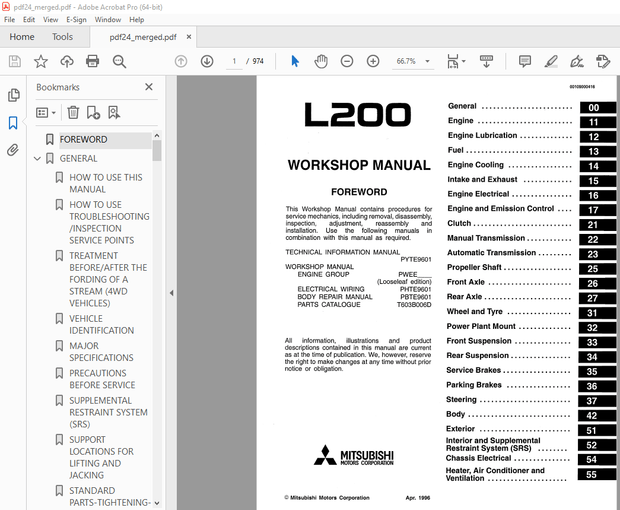Click the Save file icon
Image resolution: width=620 pixels, height=510 pixels.
15,61
